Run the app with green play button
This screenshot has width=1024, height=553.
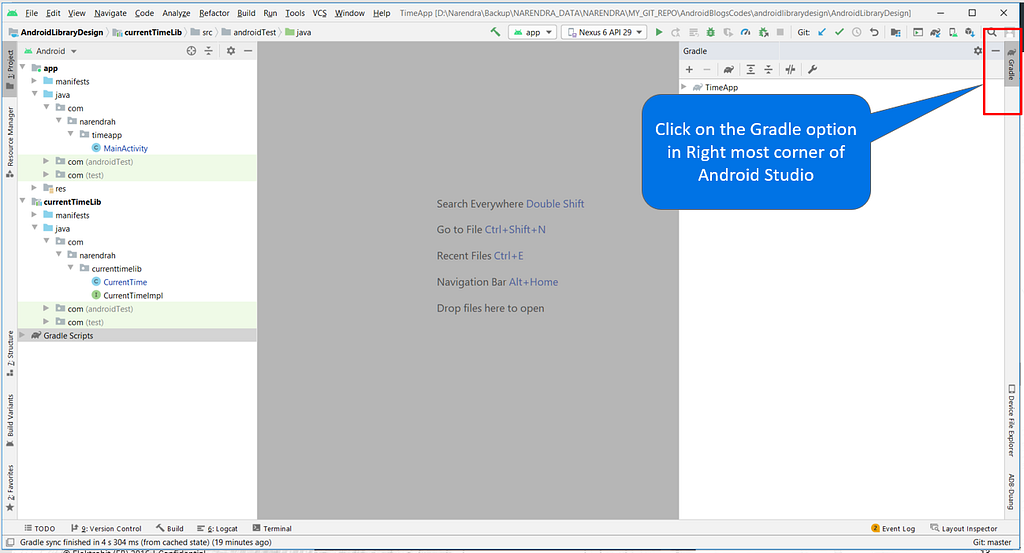pos(659,32)
